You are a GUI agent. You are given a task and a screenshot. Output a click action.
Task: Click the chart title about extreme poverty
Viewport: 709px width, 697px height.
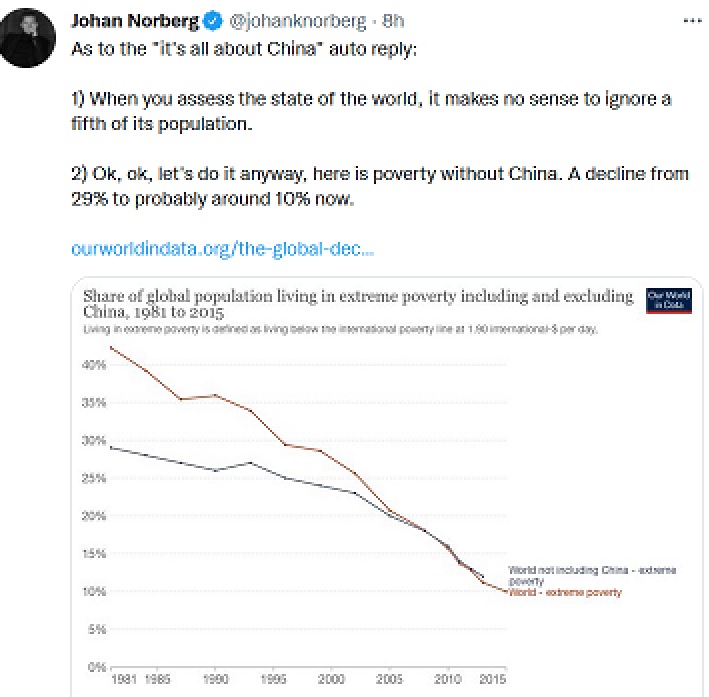tap(358, 303)
